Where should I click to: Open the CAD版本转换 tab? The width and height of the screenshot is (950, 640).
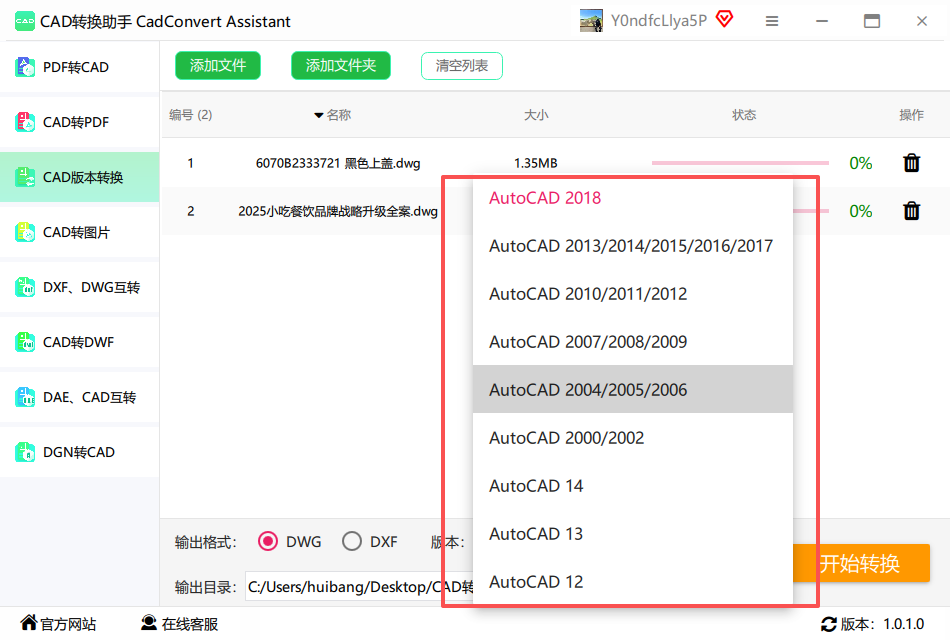coord(79,178)
